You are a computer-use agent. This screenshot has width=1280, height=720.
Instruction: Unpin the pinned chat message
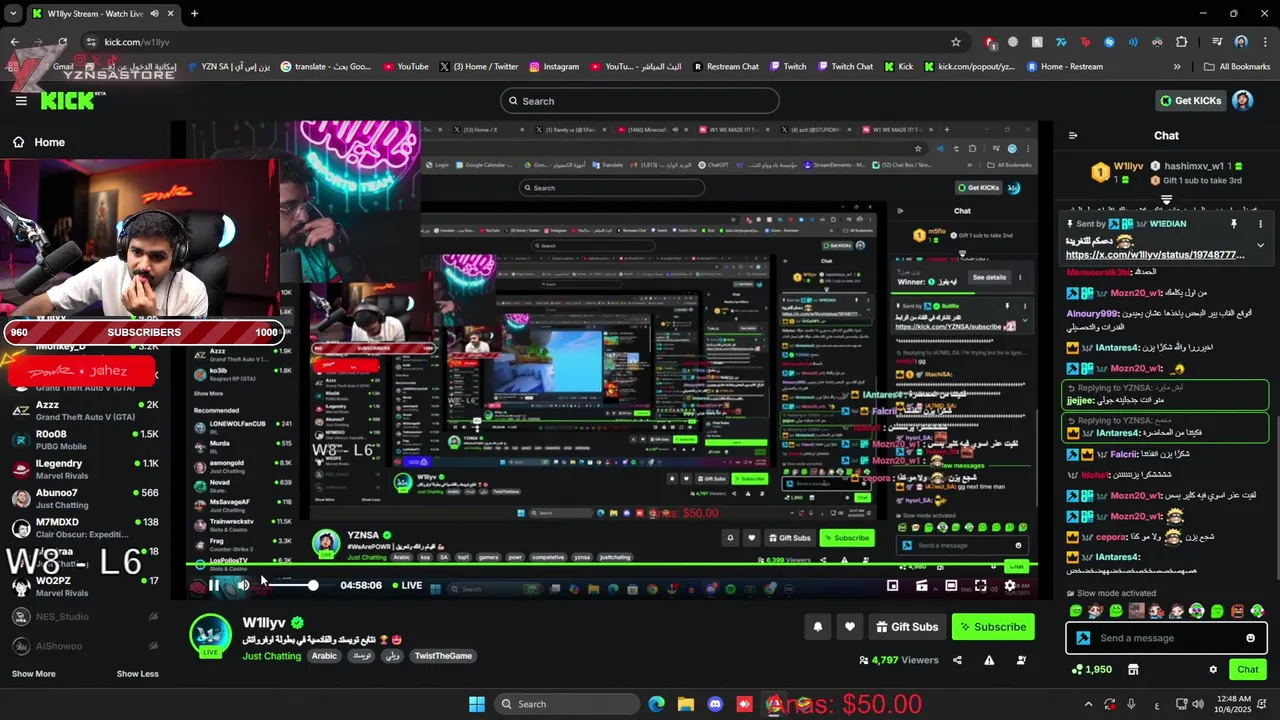(x=1233, y=224)
